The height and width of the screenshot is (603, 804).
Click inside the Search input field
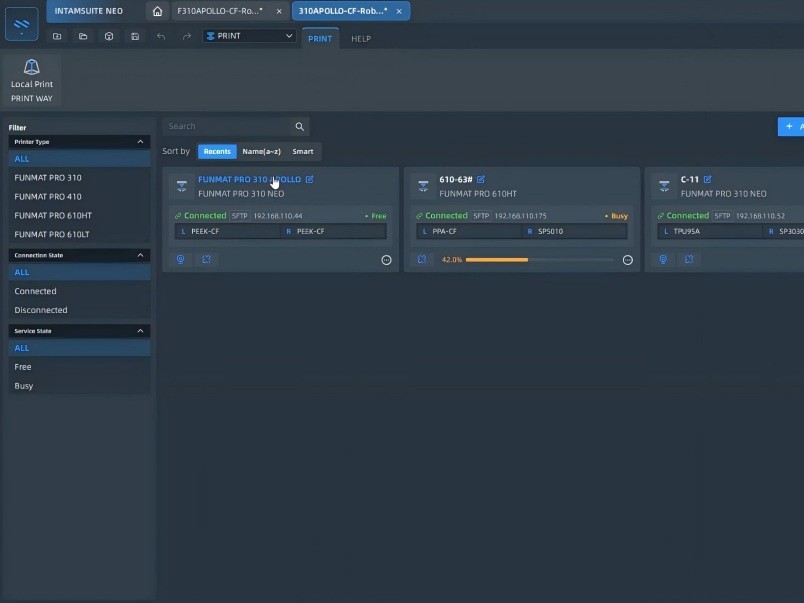[225, 126]
